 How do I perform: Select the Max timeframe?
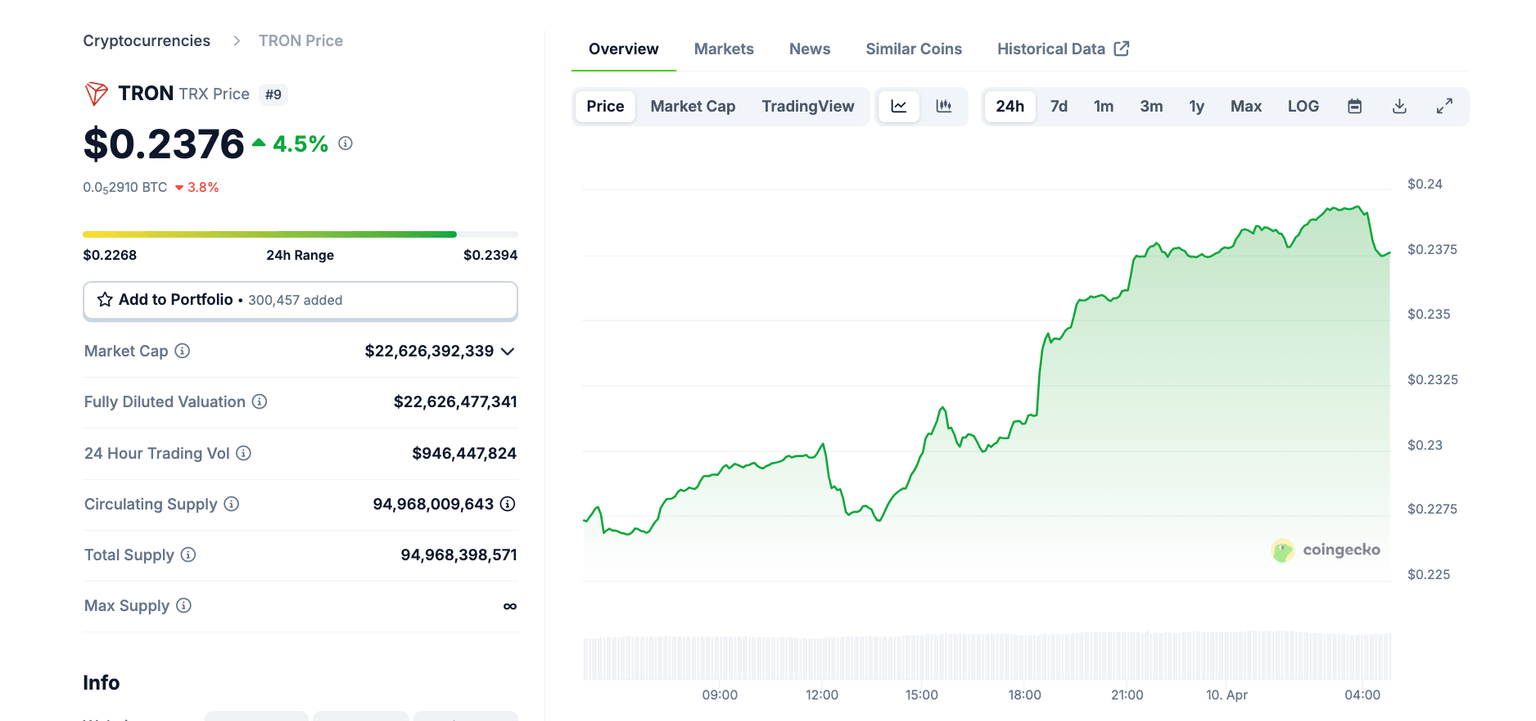tap(1246, 105)
